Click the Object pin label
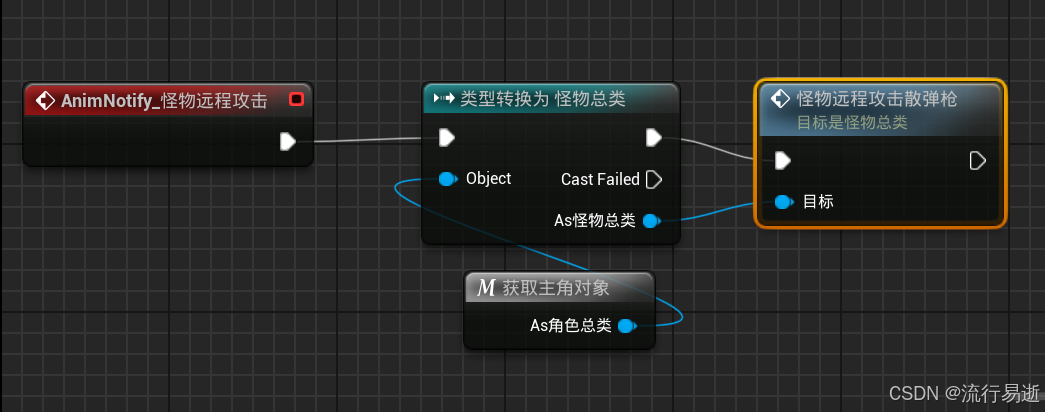This screenshot has height=412, width=1045. click(x=489, y=179)
